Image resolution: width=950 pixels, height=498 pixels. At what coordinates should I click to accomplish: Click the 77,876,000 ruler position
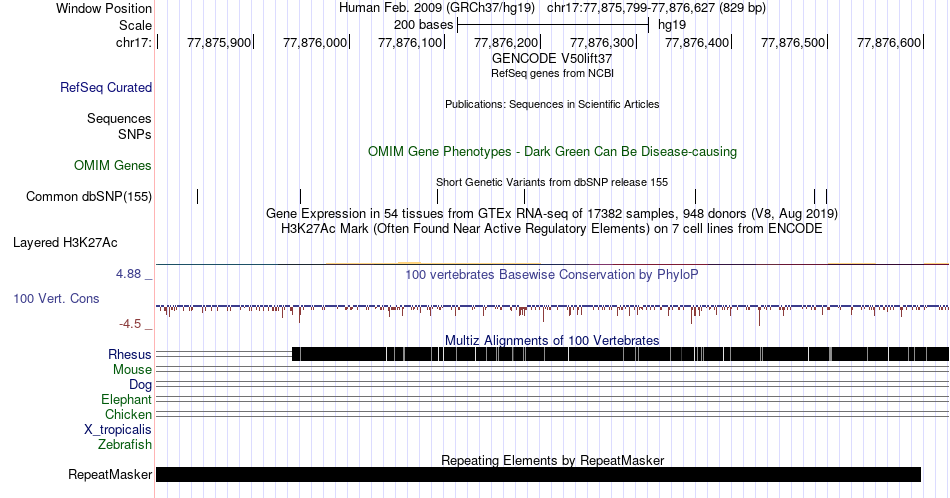(315, 42)
